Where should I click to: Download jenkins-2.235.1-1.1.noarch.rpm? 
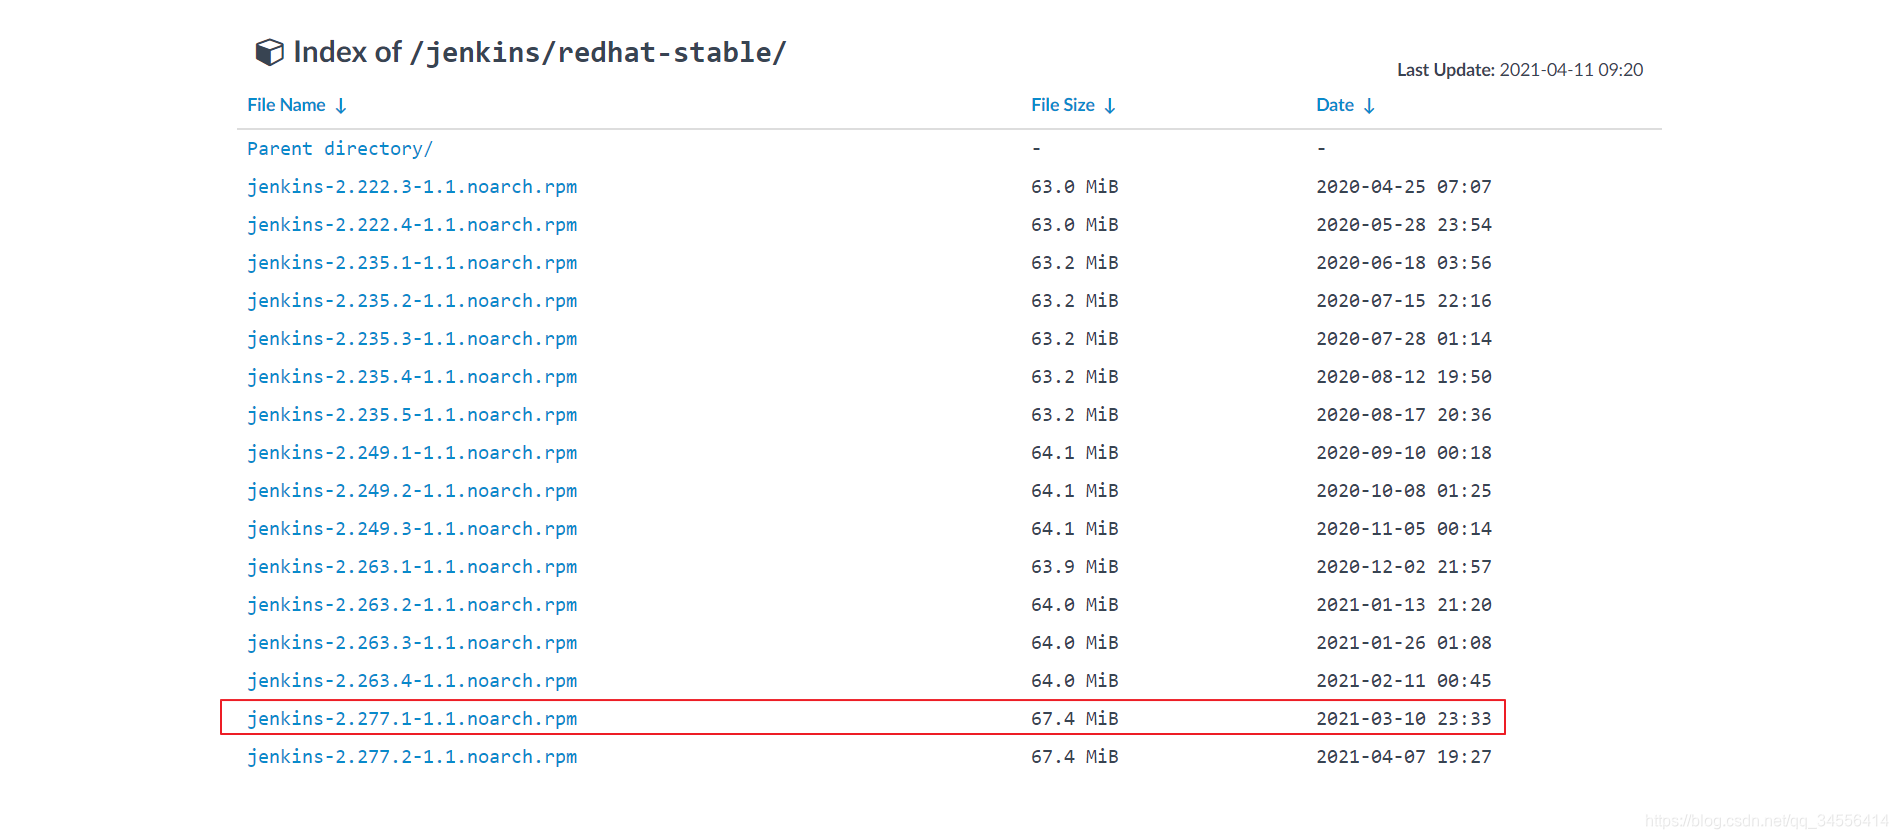pyautogui.click(x=412, y=263)
